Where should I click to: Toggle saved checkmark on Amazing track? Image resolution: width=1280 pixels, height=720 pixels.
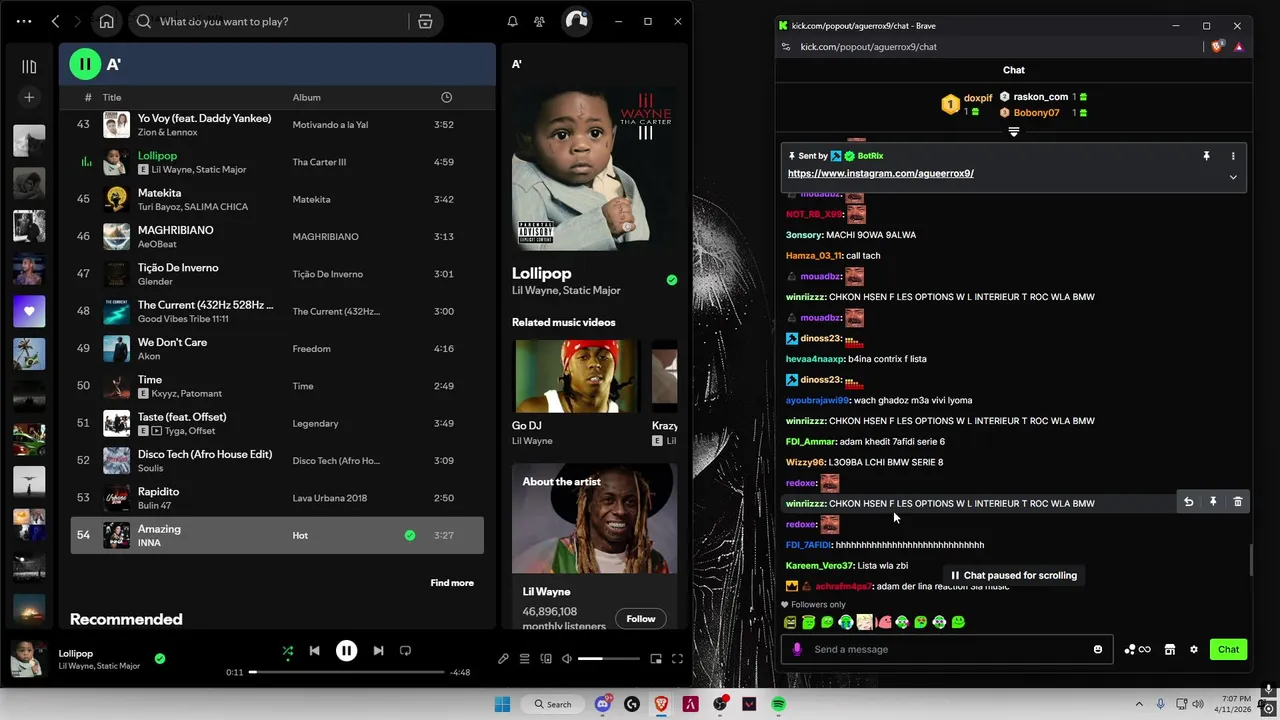point(409,535)
